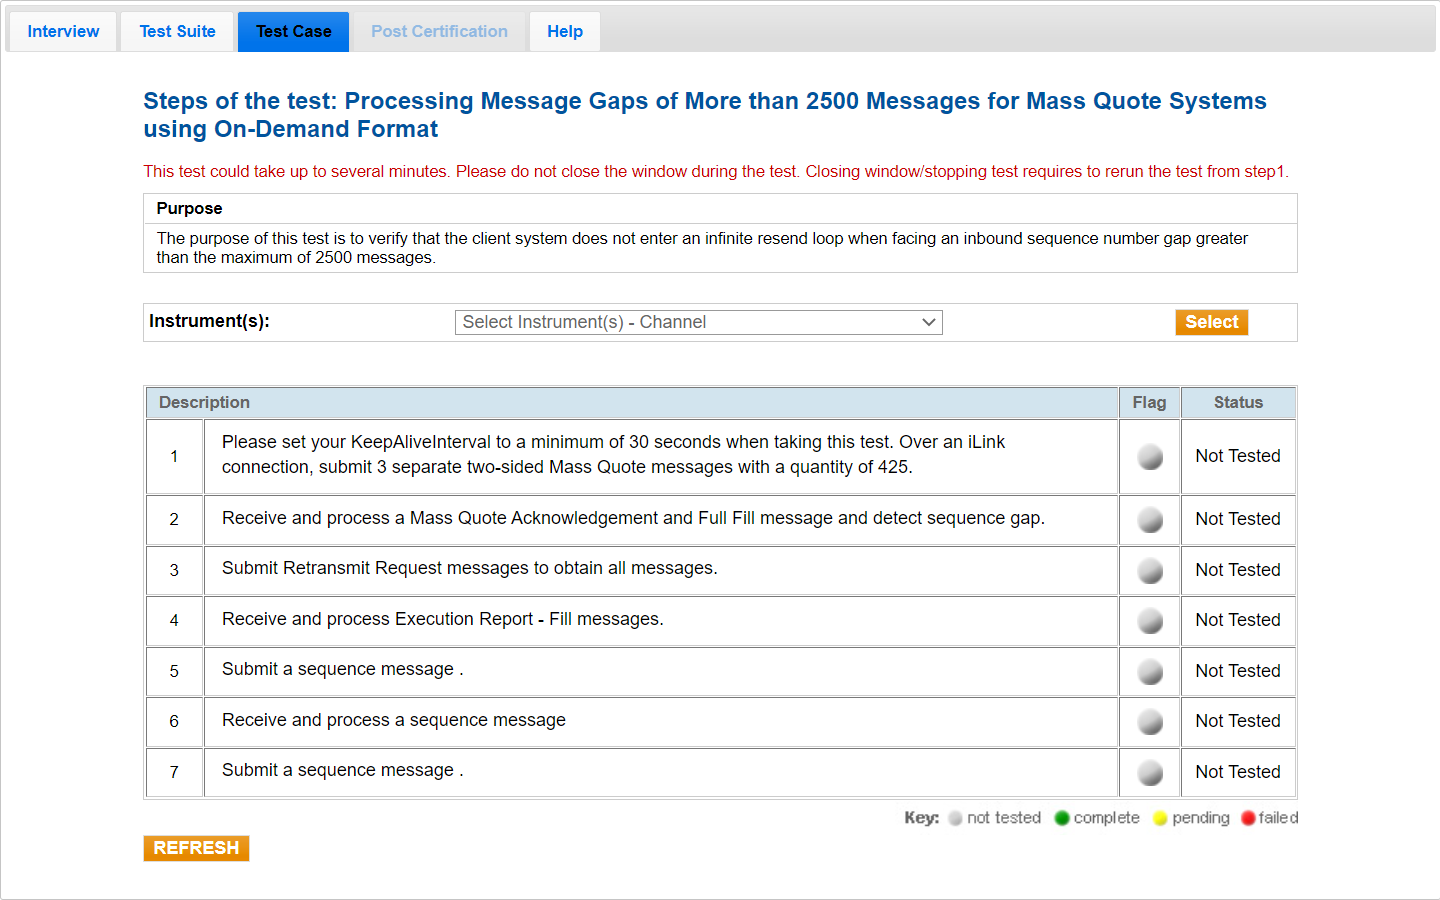Click the green complete key icon
Screen dimensions: 1440x900
tap(1062, 818)
